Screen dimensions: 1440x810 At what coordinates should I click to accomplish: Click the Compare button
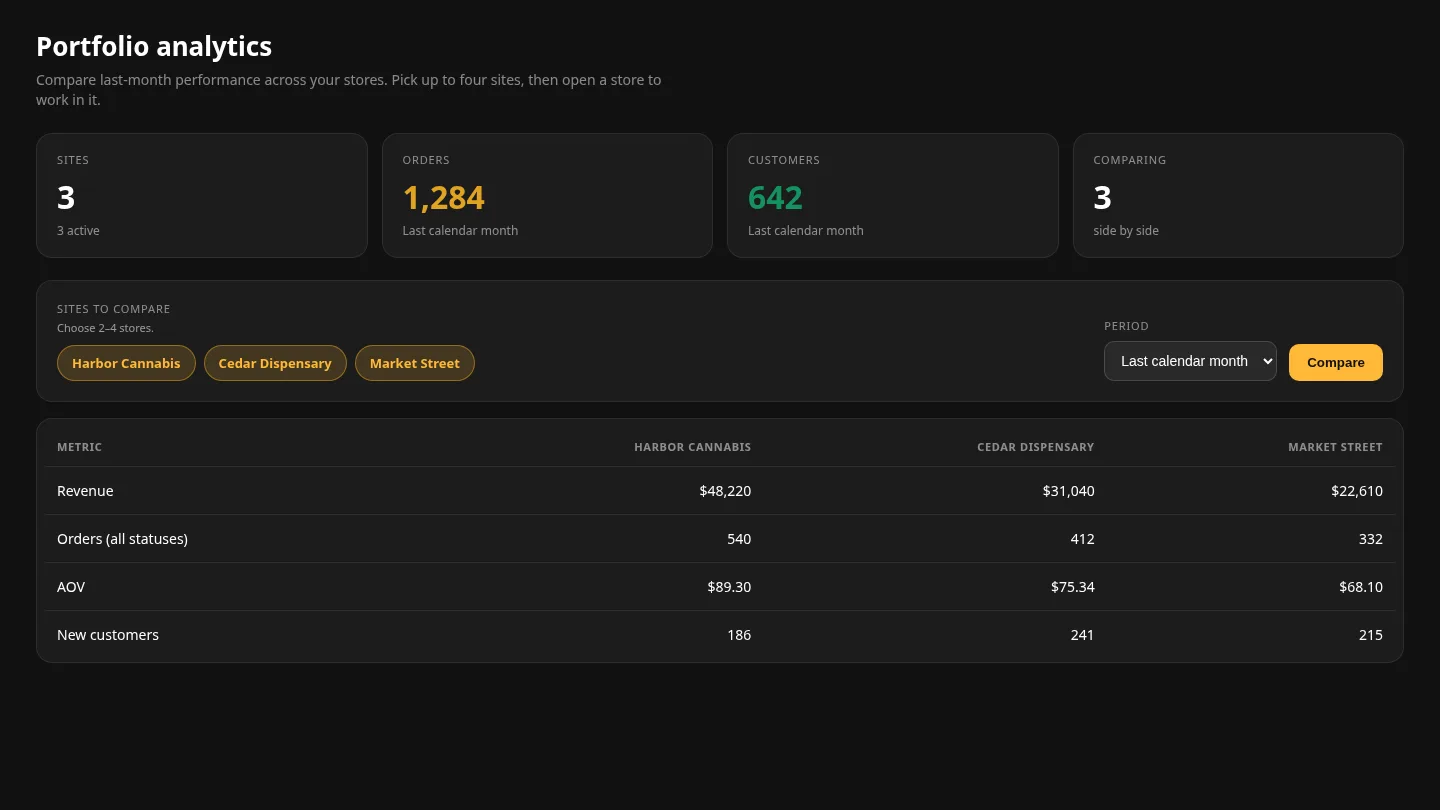[x=1336, y=362]
